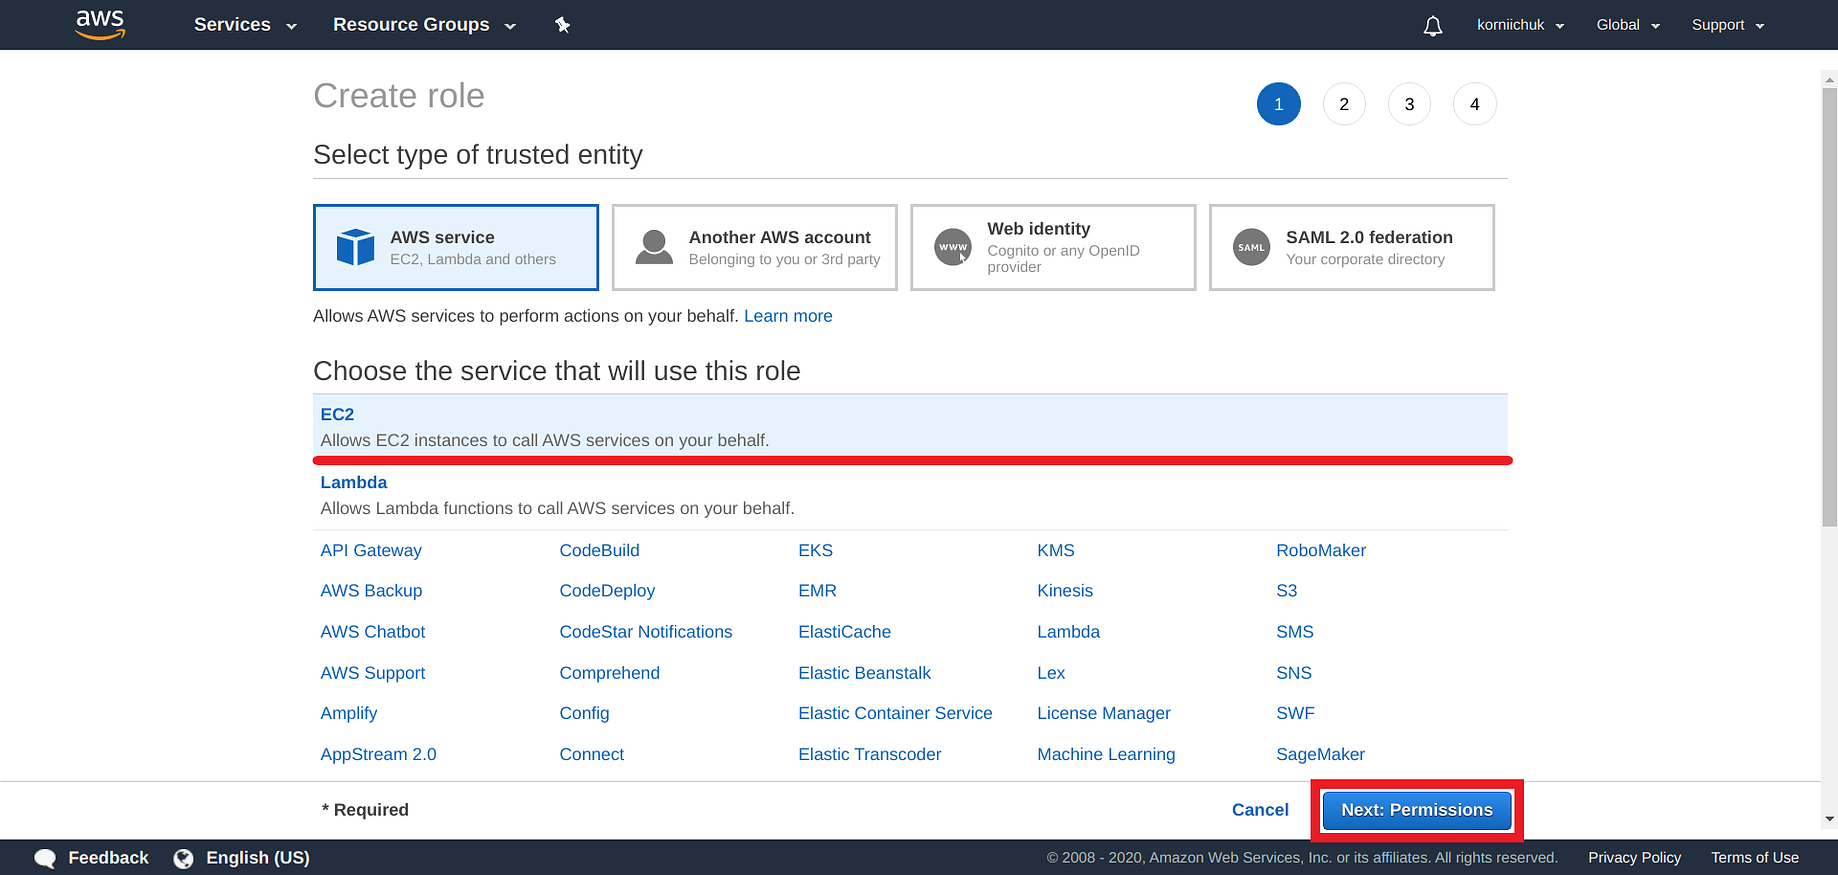
Task: Select CodeBuild service
Action: pos(599,550)
